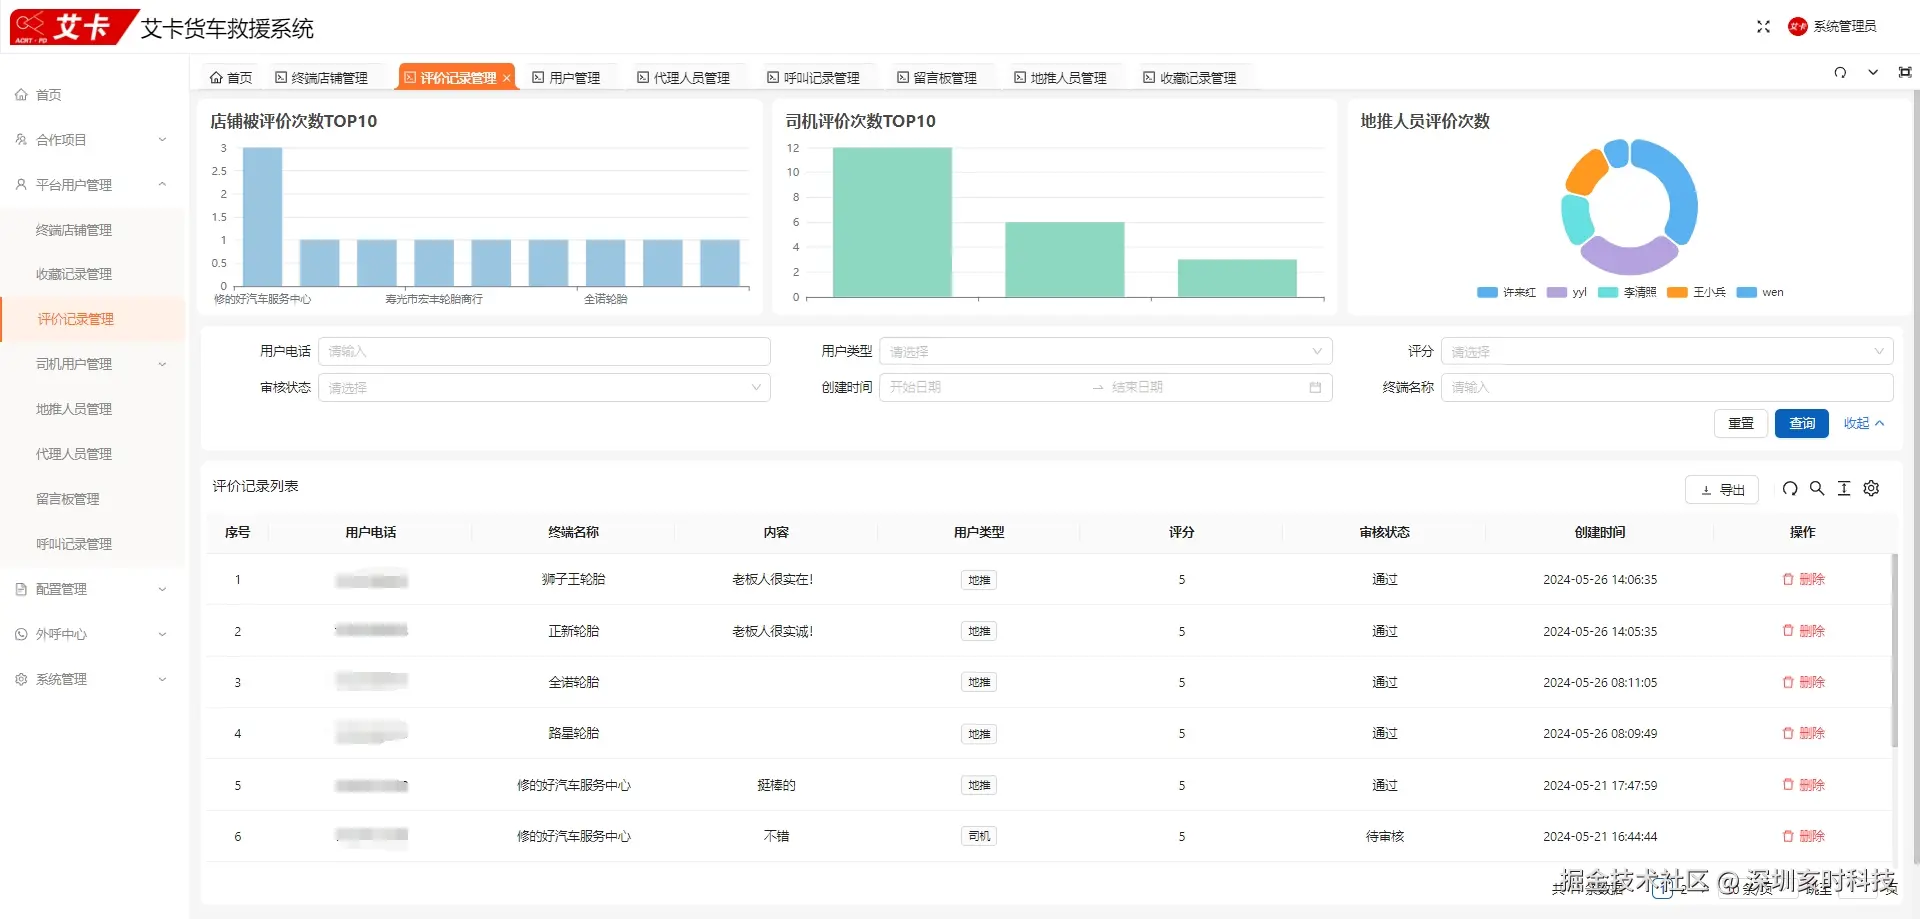Click the 创建时间 column header

click(1600, 532)
